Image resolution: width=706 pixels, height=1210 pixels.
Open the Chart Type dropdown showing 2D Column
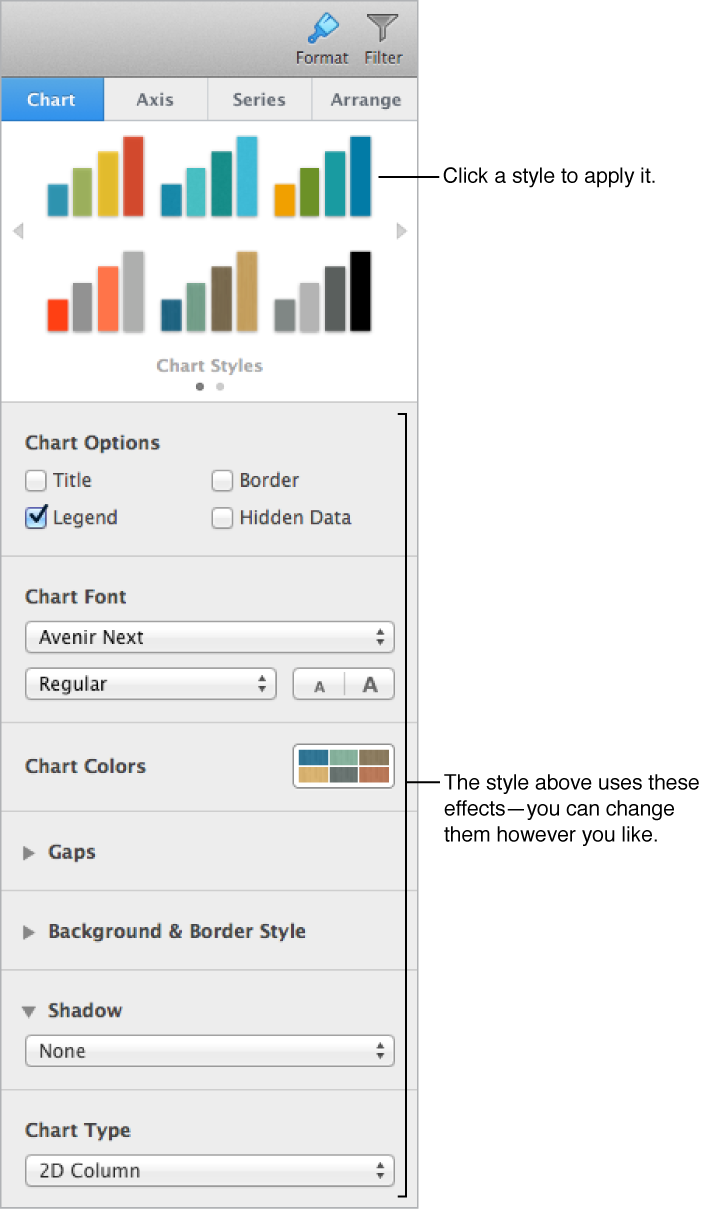209,1170
